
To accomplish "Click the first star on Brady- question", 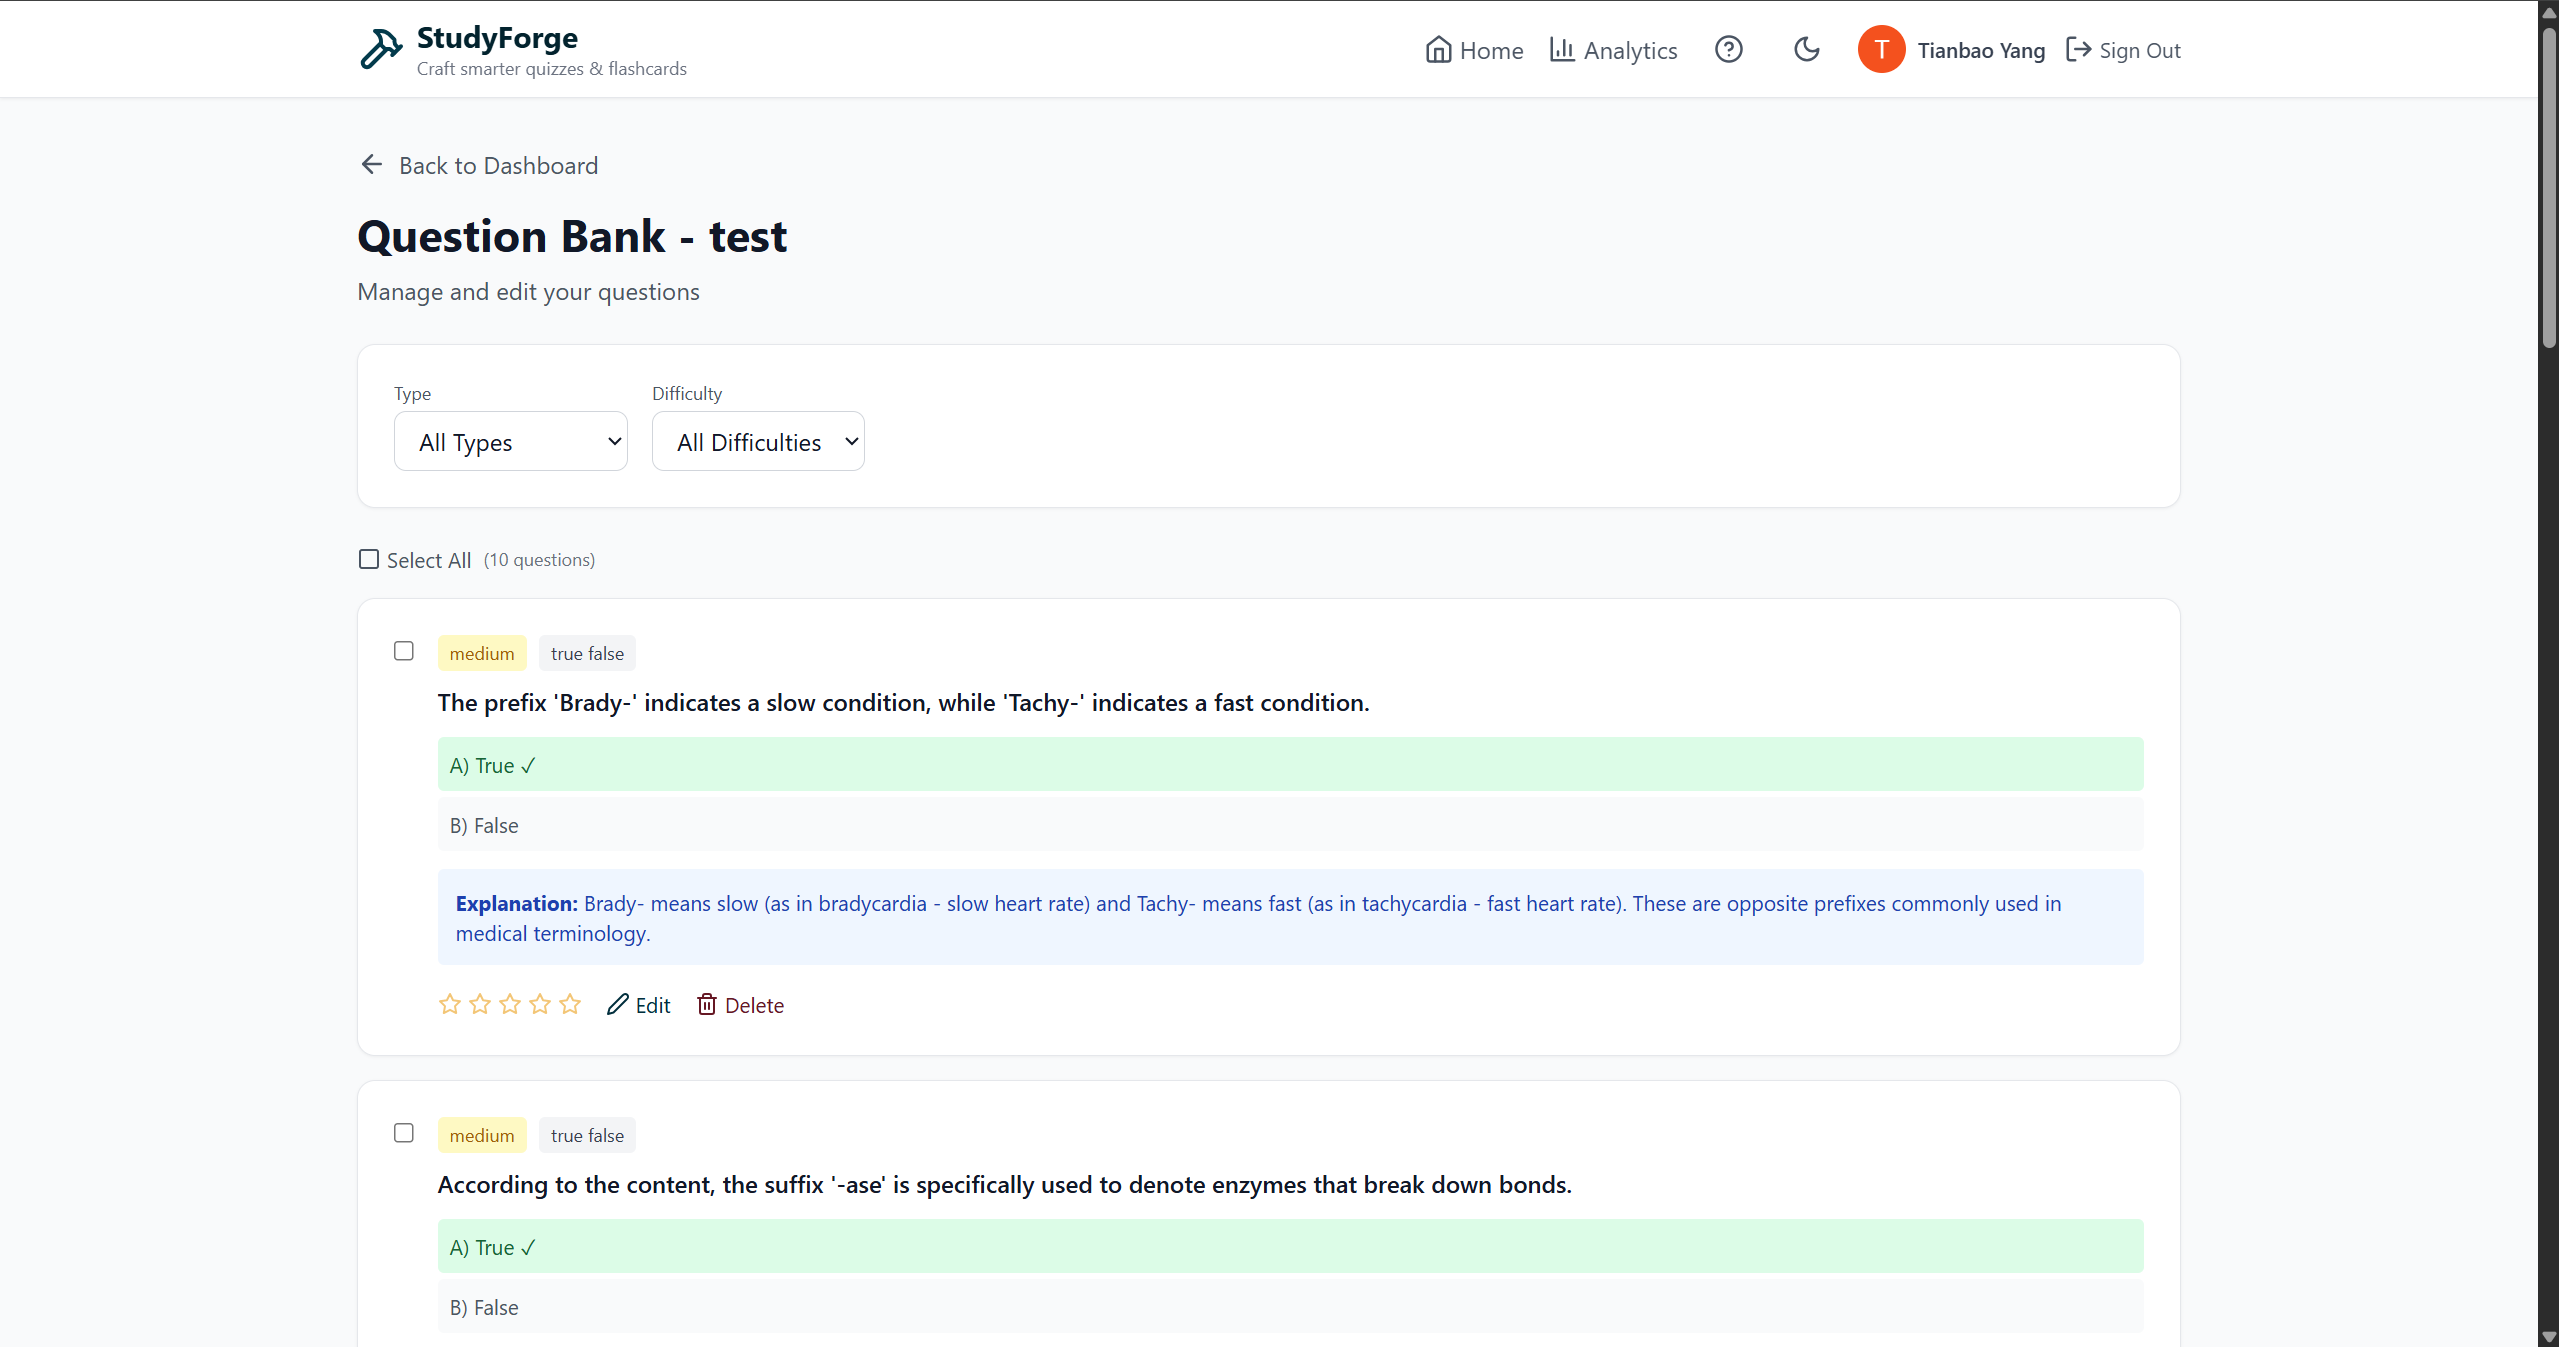I will click(450, 1004).
